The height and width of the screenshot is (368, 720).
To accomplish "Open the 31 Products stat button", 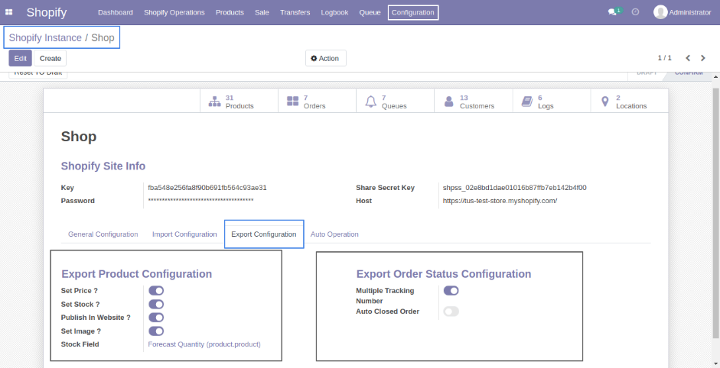I will [239, 101].
